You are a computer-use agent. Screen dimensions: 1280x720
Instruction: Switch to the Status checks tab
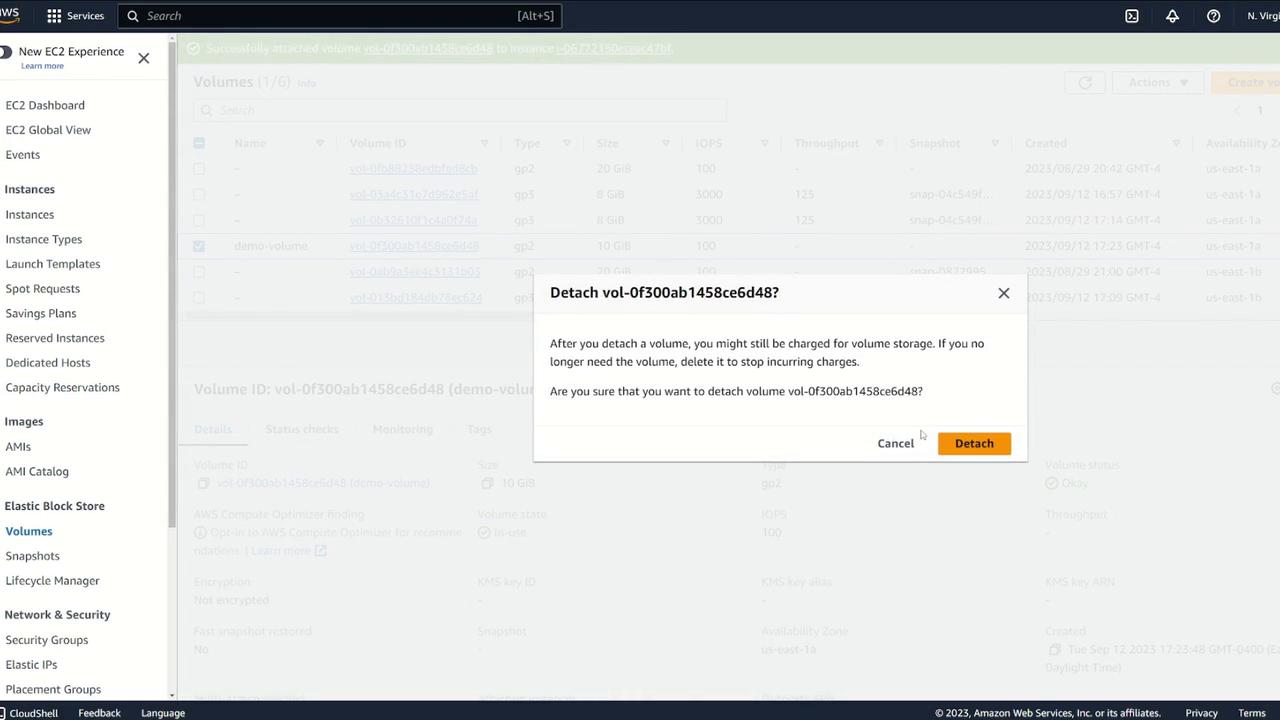coord(302,429)
